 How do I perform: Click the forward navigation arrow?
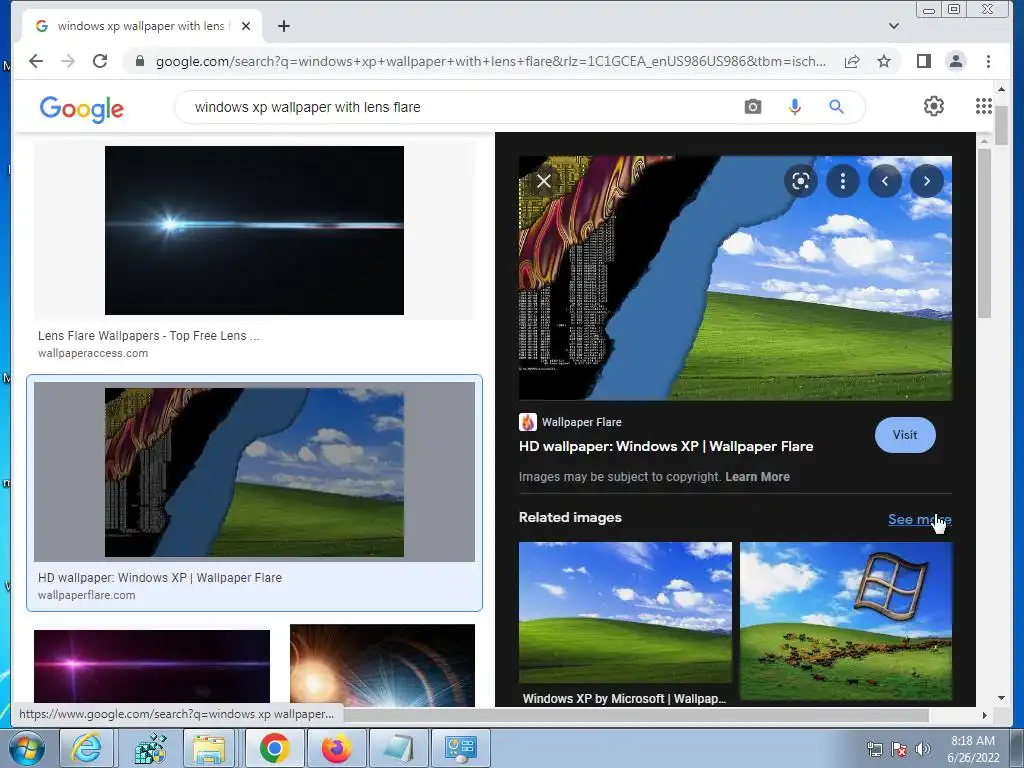pos(68,61)
